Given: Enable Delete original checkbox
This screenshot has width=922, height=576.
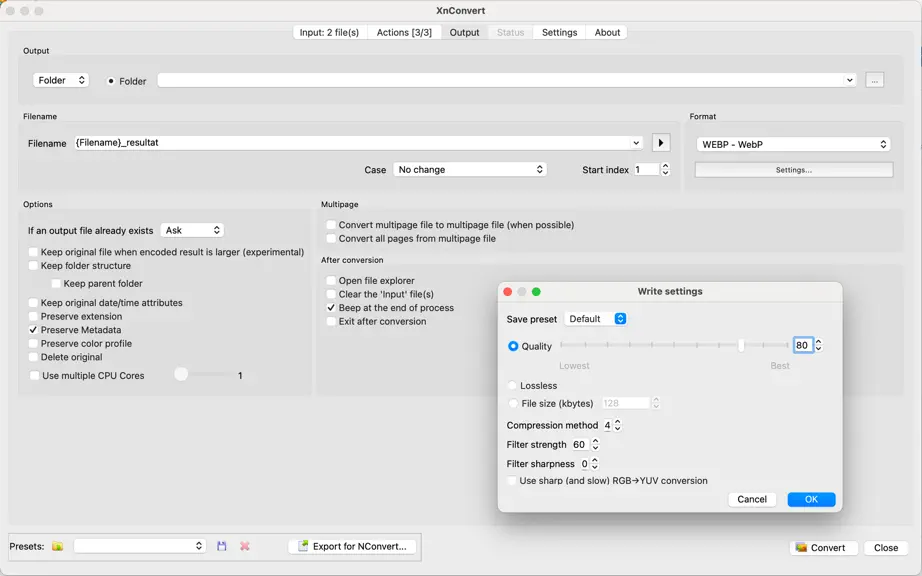Looking at the screenshot, I should [34, 357].
